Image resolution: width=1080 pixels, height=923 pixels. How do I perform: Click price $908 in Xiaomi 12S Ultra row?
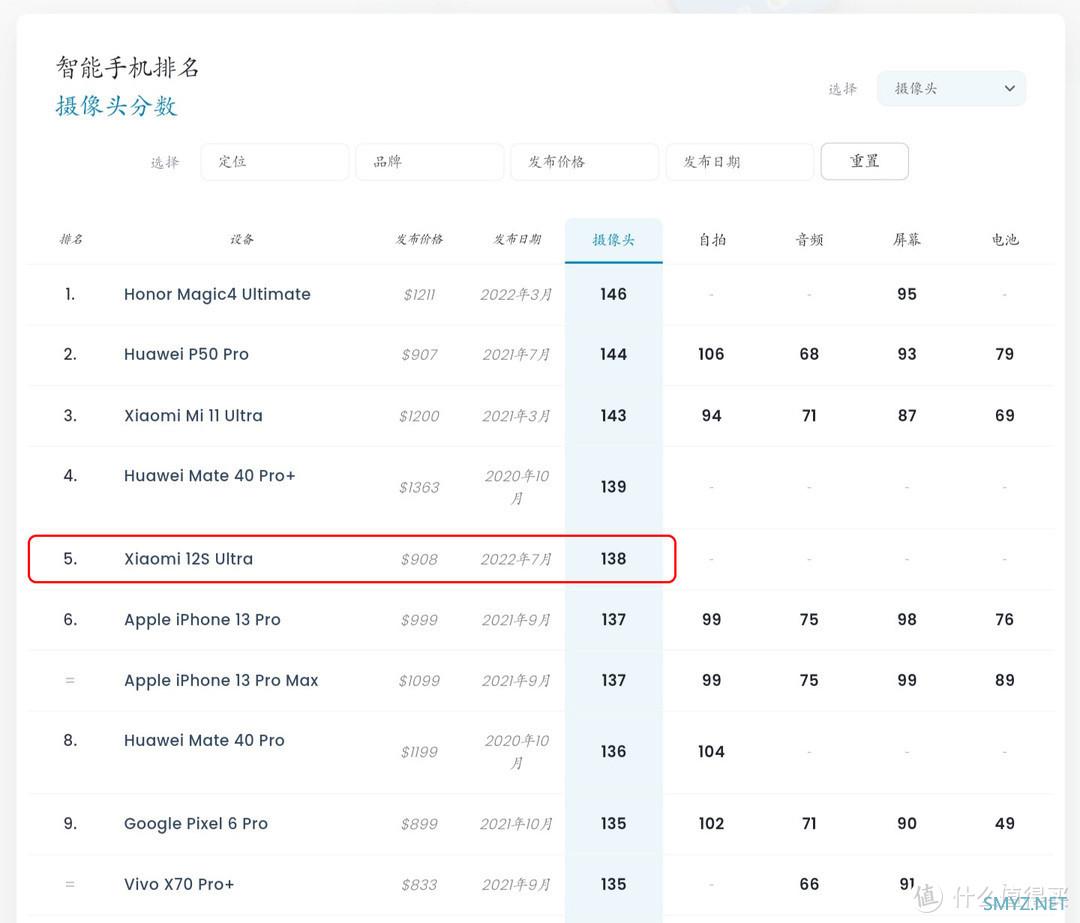pos(419,559)
